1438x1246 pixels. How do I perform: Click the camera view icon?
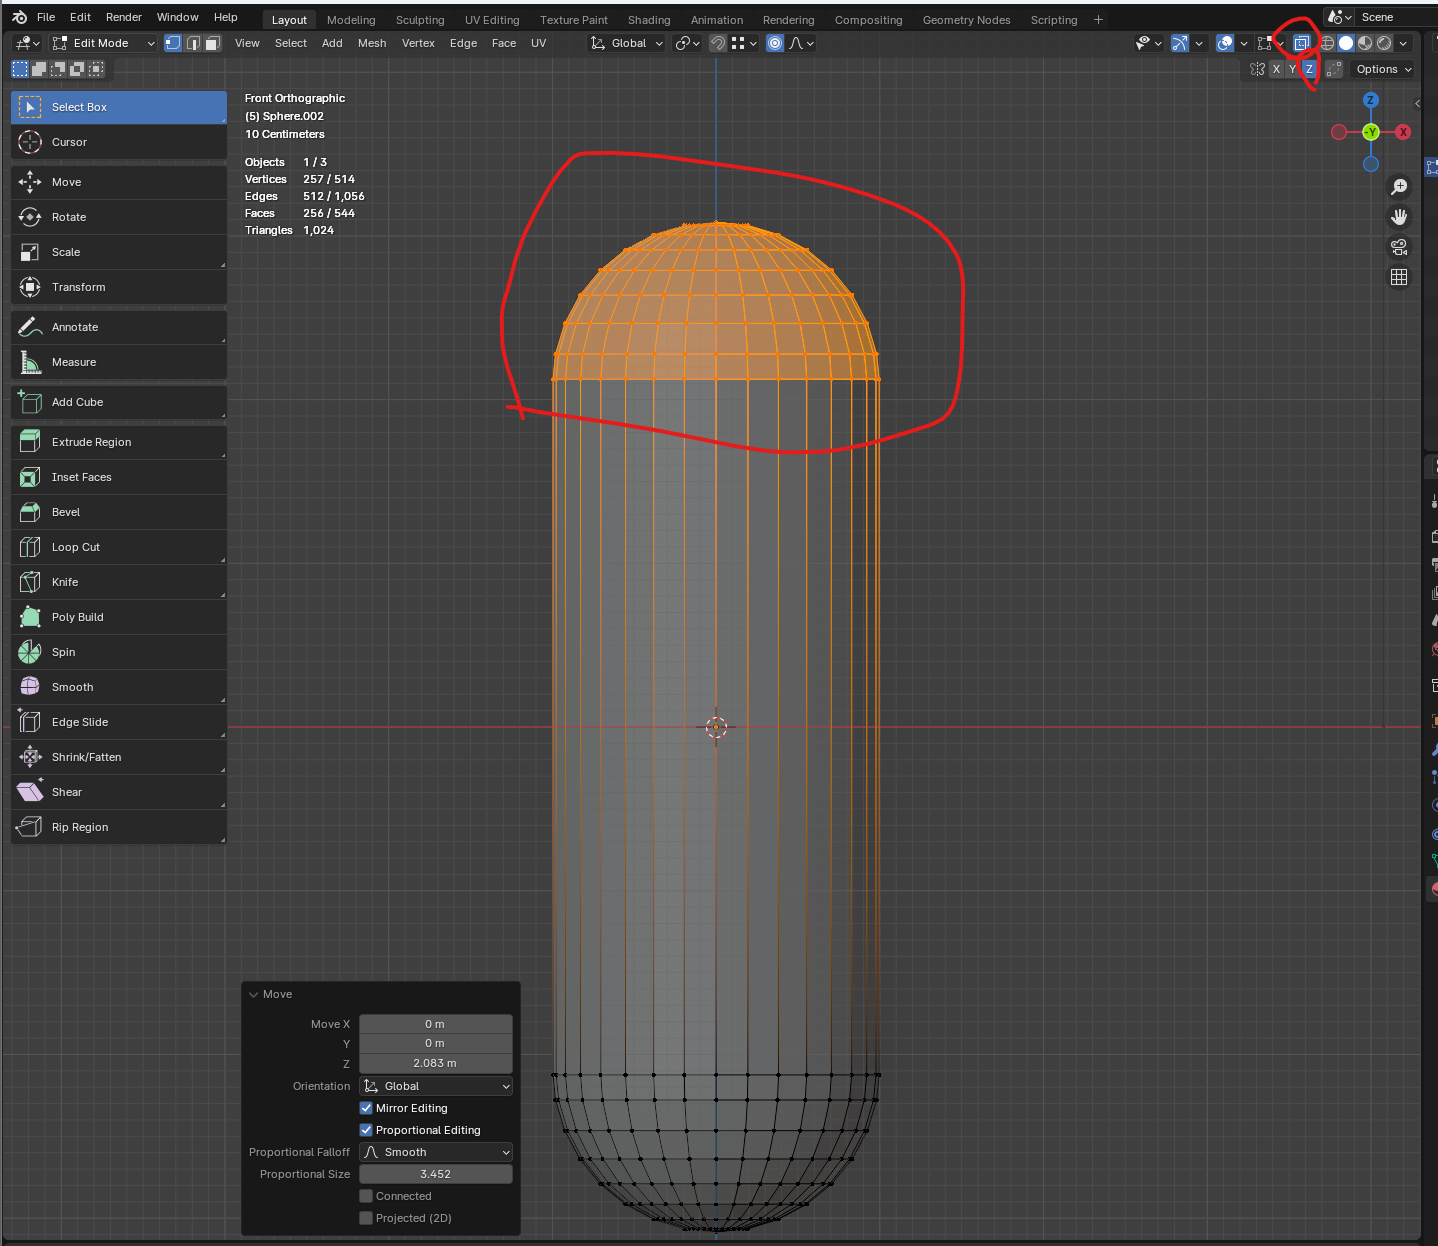1399,247
